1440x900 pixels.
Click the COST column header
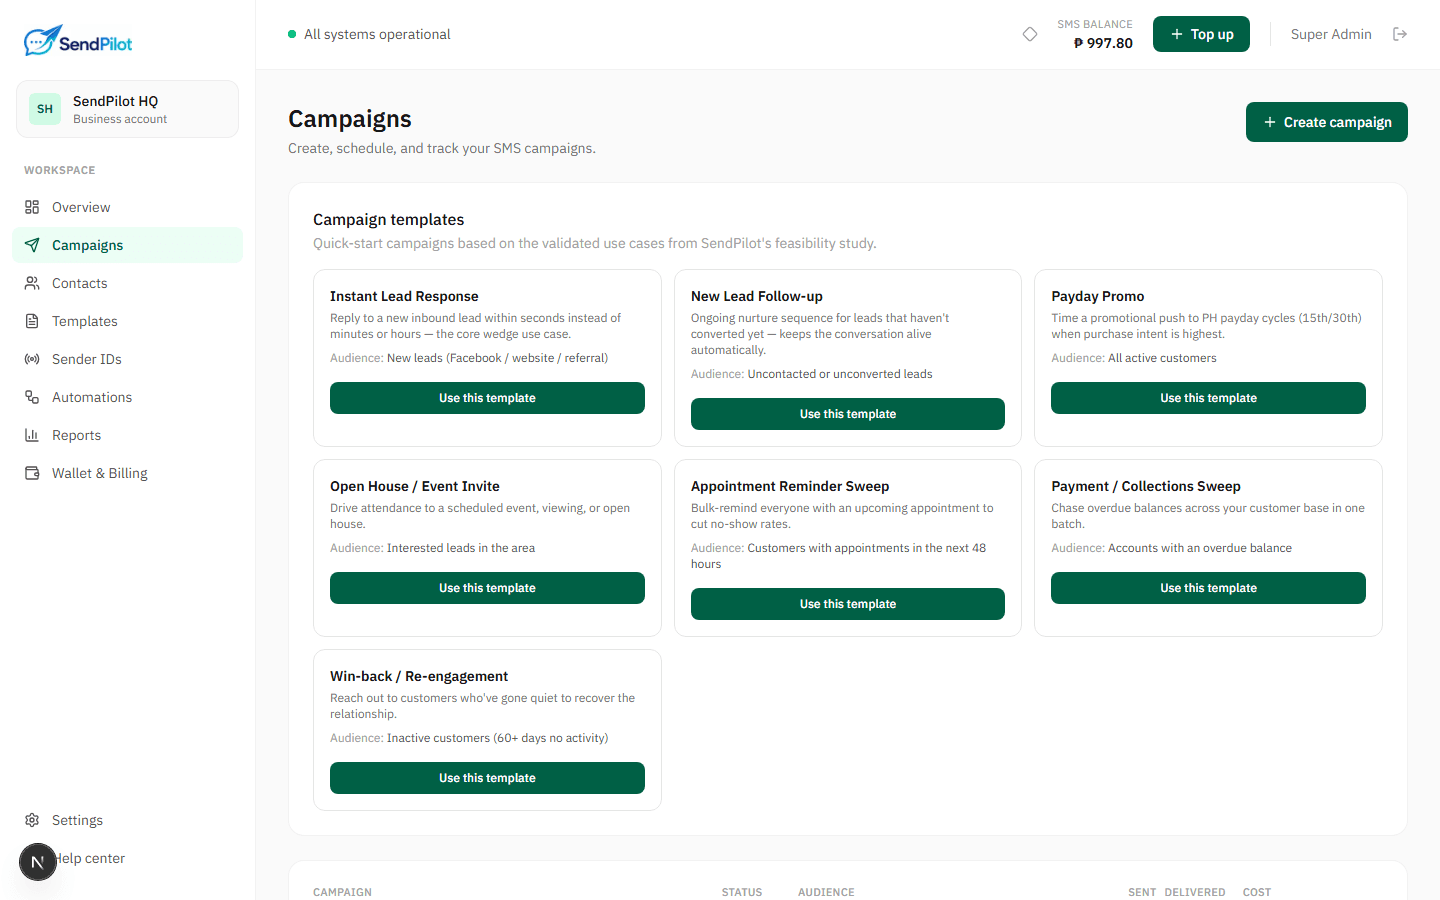[x=1257, y=892]
